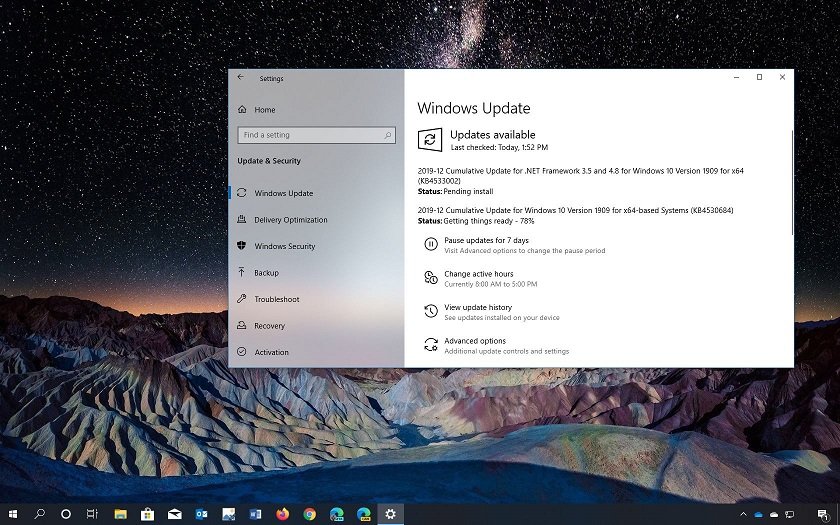Click the pause icon beside Pause updates
Screen dimensions: 840x525
(x=430, y=244)
